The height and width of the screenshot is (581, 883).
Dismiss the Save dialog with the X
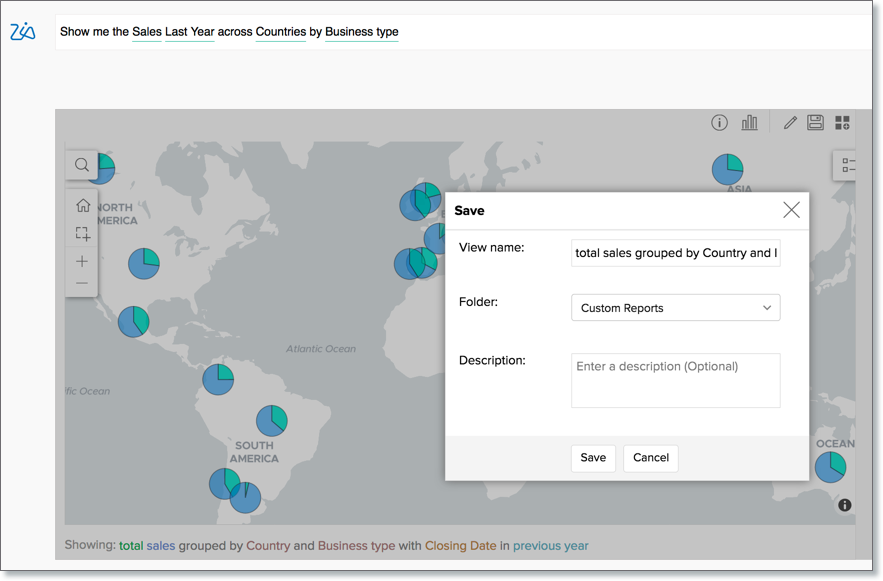(791, 210)
